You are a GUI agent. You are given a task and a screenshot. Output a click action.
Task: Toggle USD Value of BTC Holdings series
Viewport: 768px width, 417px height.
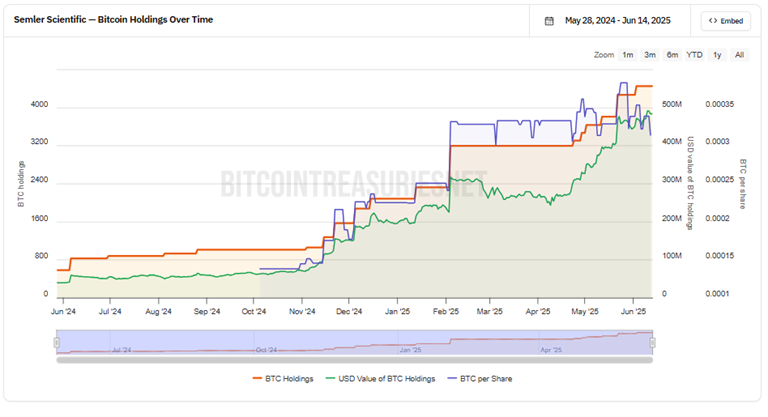pos(382,379)
